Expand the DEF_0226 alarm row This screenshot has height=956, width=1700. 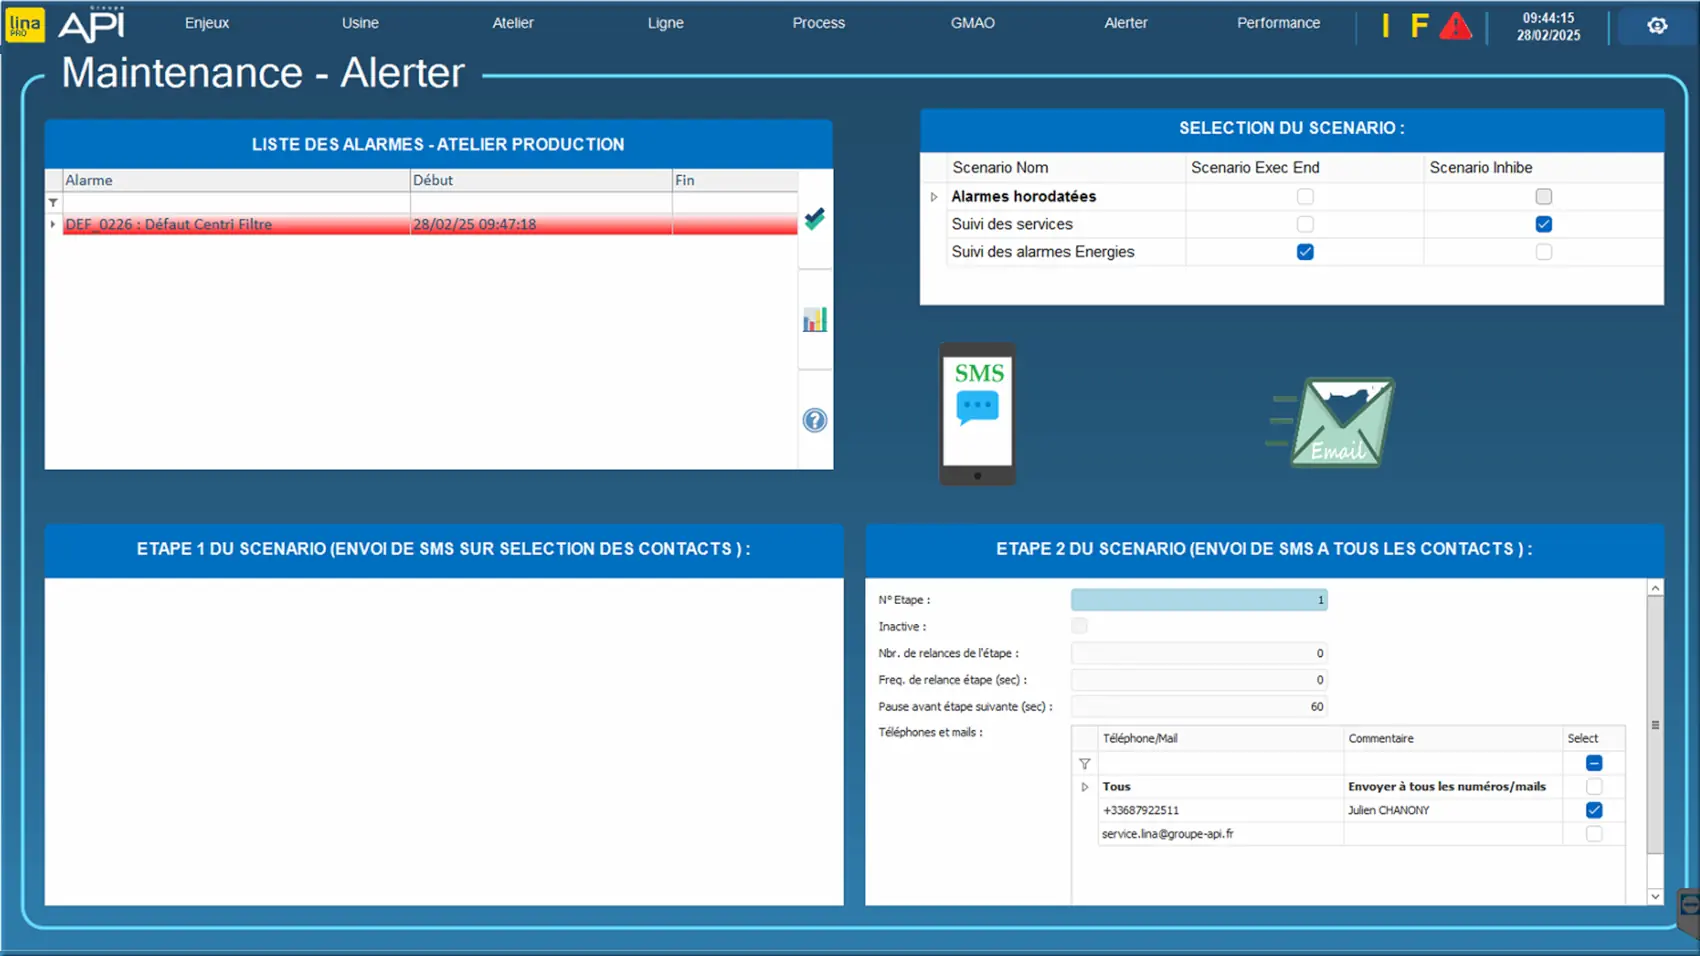(53, 224)
